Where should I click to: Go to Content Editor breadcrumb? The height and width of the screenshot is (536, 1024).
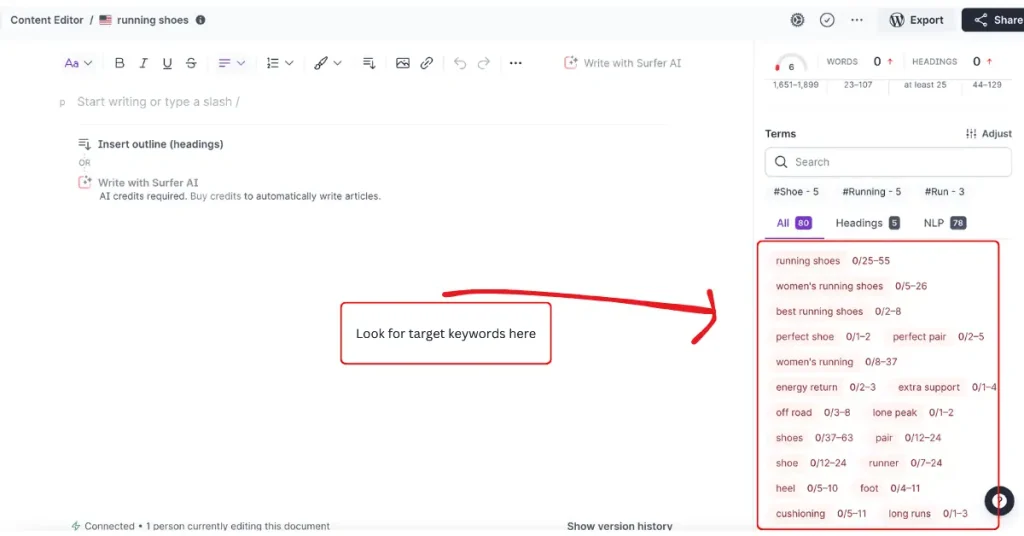point(47,20)
